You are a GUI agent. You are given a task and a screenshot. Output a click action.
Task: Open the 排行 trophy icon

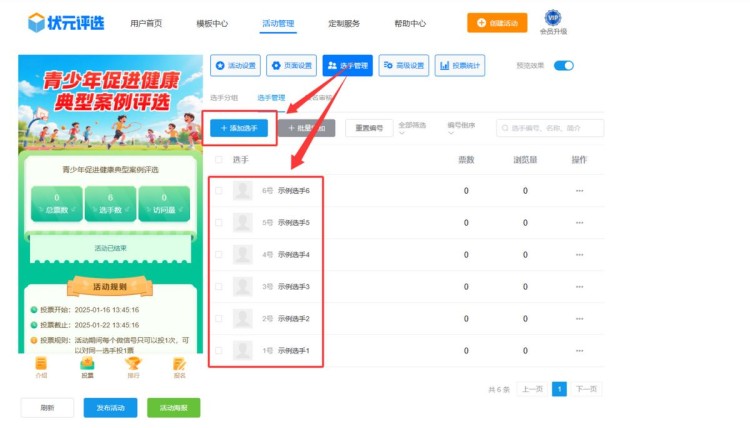pos(133,364)
